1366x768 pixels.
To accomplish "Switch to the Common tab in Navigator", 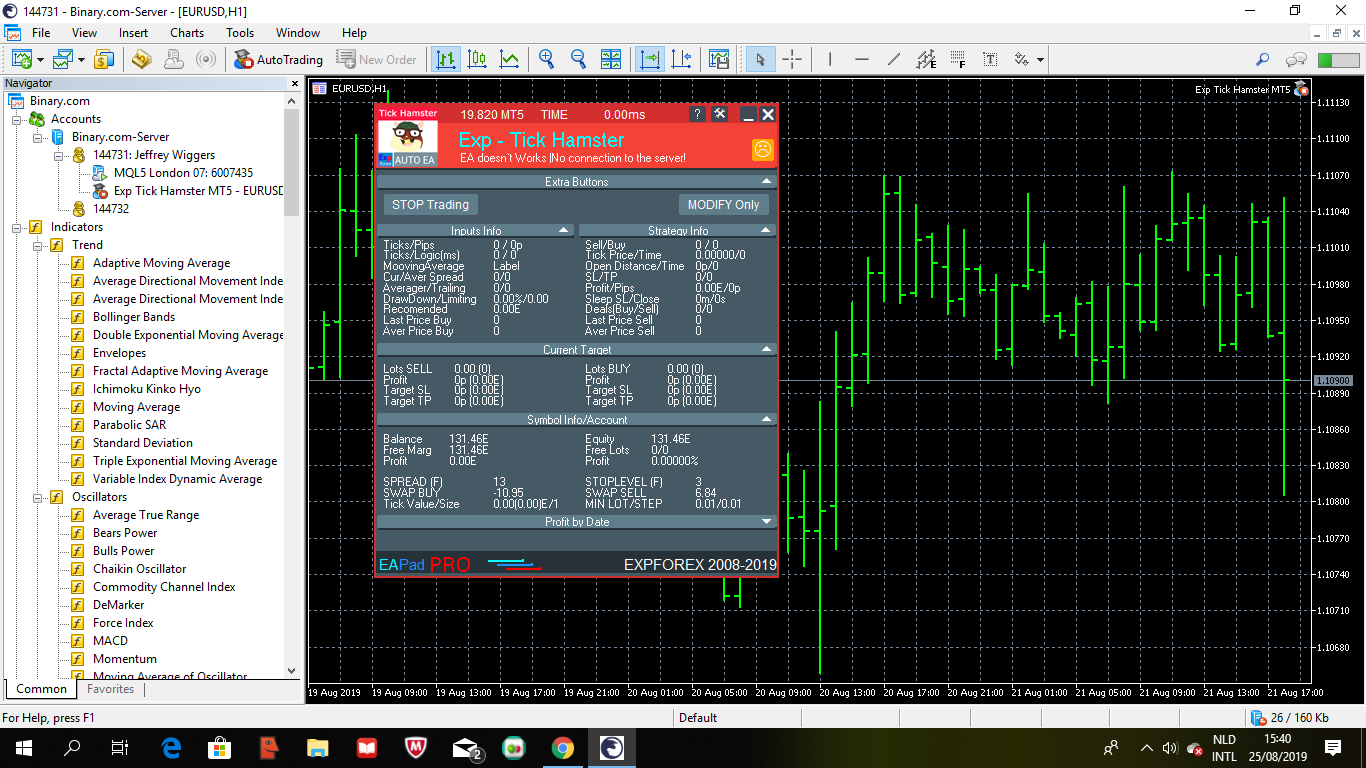I will [x=41, y=689].
